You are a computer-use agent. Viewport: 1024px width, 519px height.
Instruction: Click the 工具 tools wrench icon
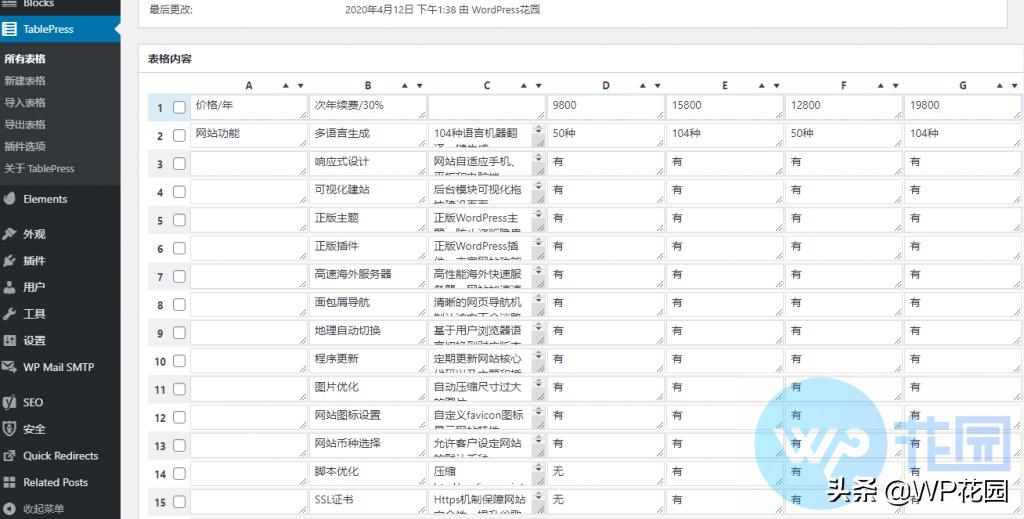[x=9, y=313]
